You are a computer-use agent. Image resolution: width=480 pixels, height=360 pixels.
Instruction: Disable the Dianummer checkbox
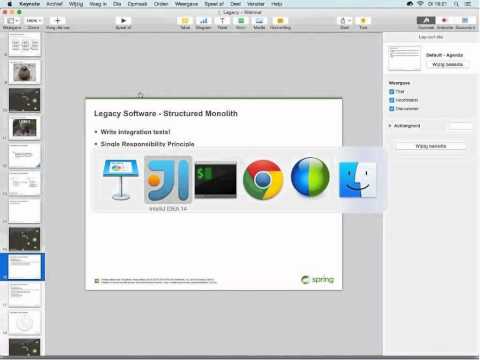(x=392, y=109)
